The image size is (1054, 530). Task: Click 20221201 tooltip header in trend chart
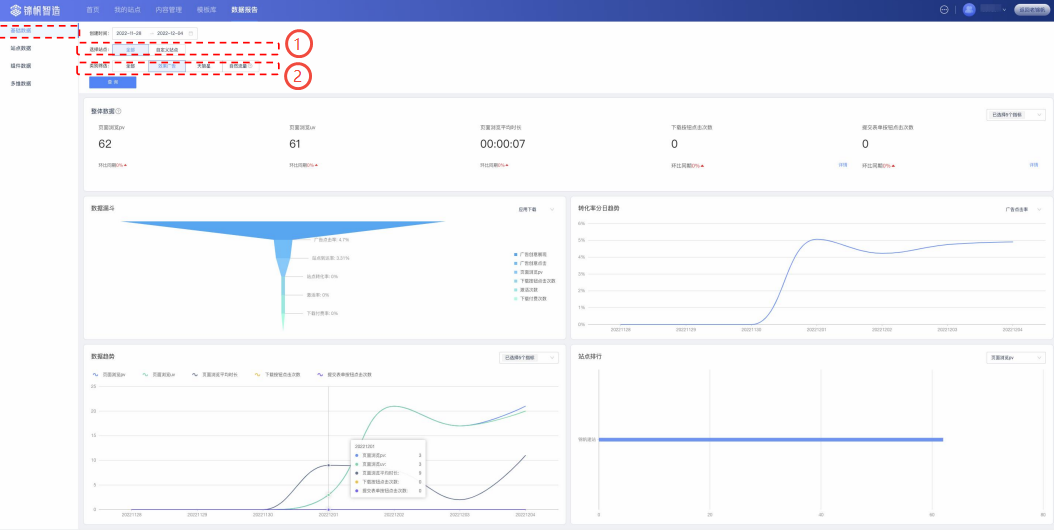[x=363, y=446]
